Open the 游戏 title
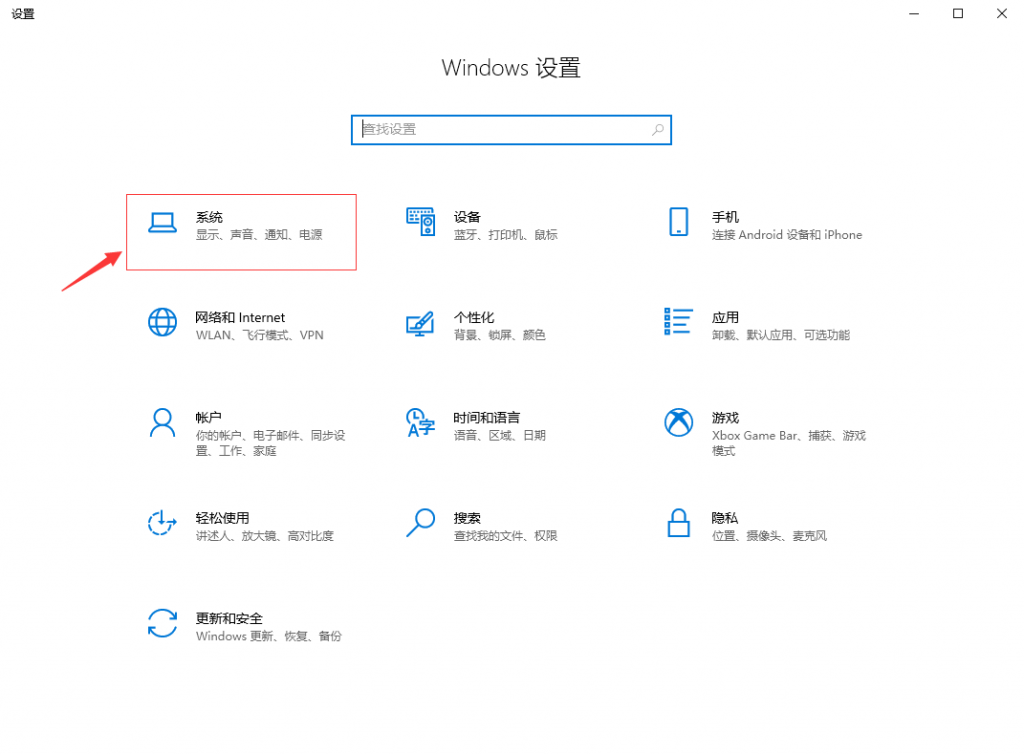 point(725,417)
